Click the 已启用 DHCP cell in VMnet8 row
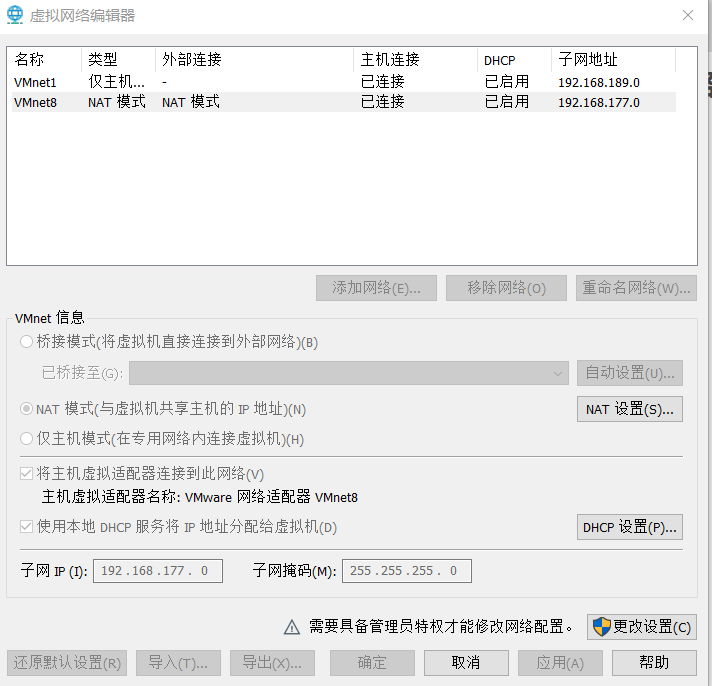The height and width of the screenshot is (686, 712). [507, 102]
